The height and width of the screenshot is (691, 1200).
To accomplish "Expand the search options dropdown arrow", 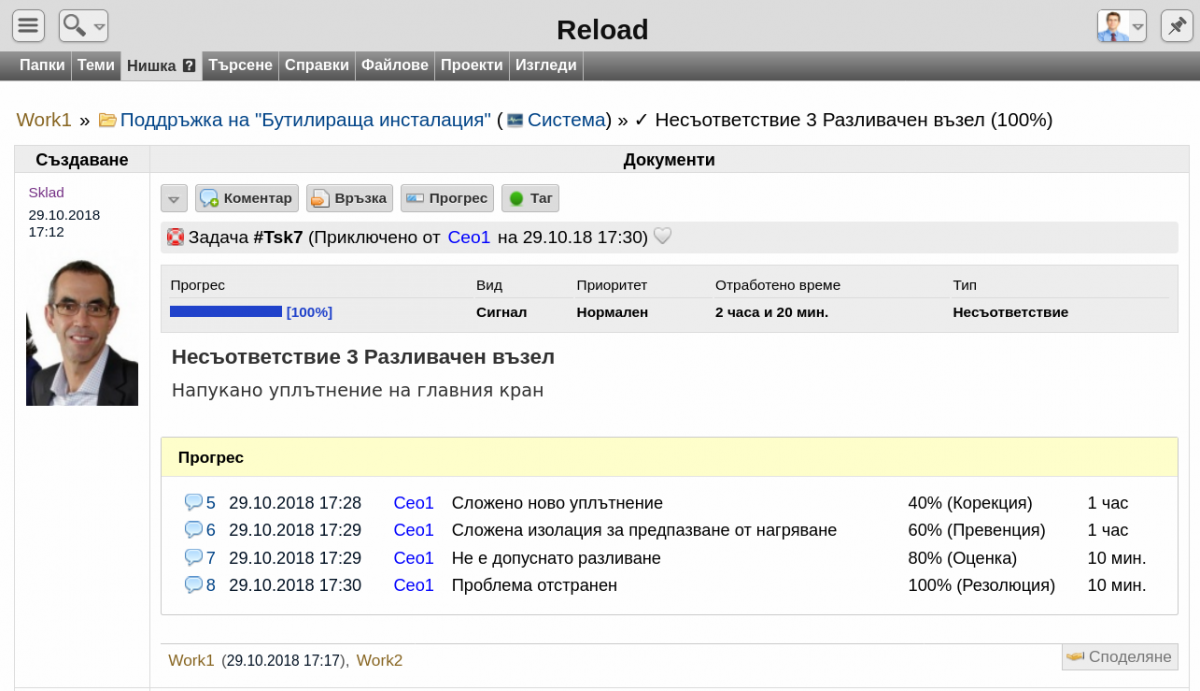I will 99,27.
